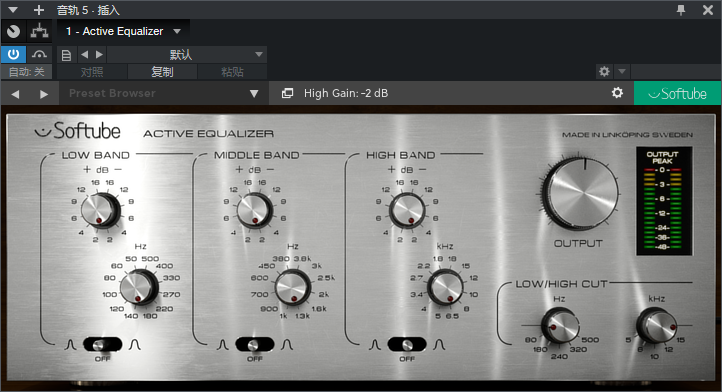Viewport: 722px width, 392px height.
Task: Adjust the Middle Band gain knob
Action: (x=255, y=210)
